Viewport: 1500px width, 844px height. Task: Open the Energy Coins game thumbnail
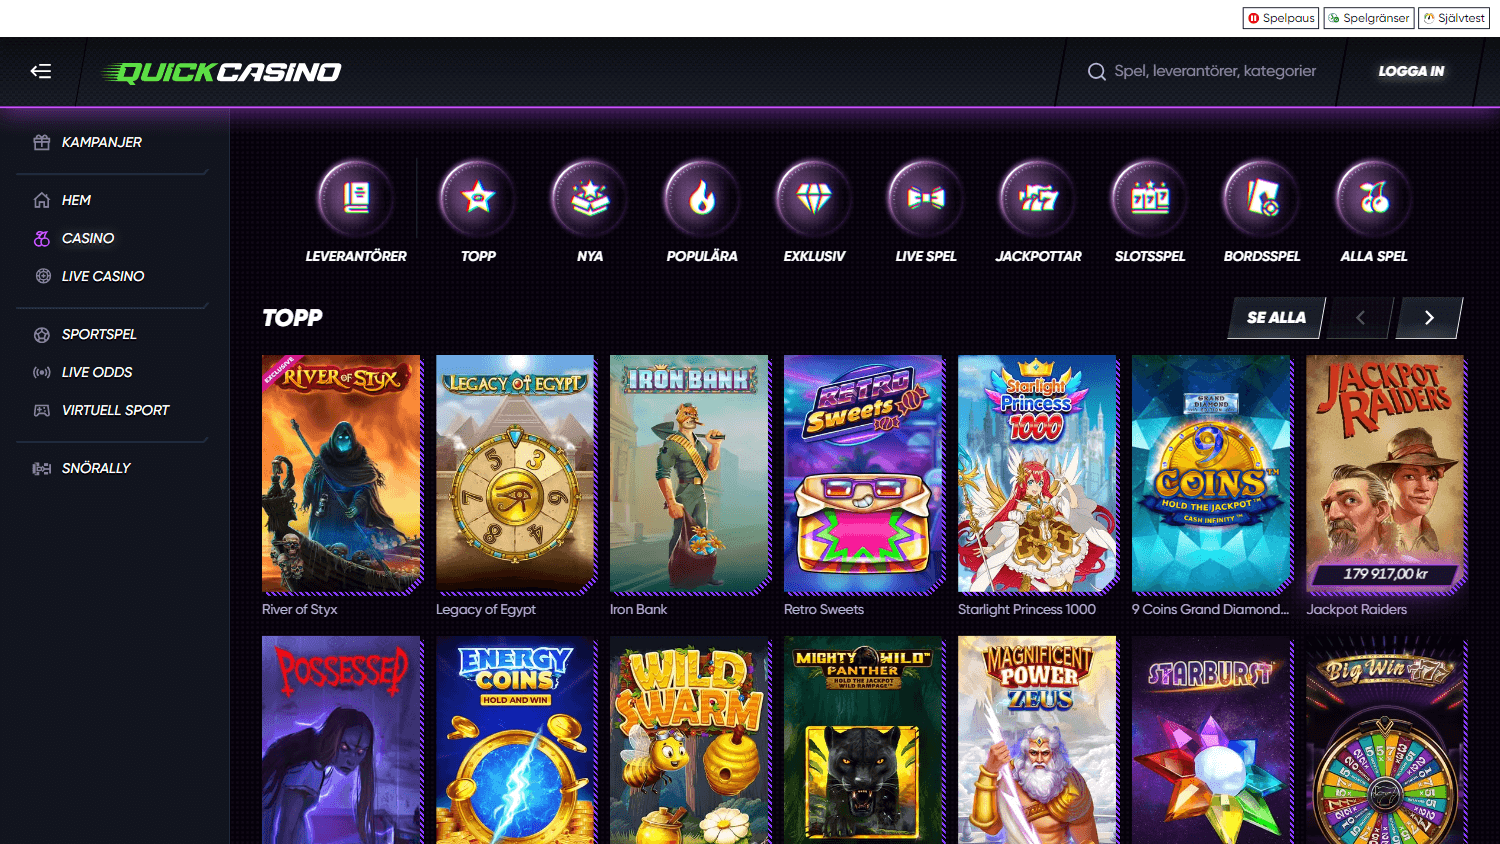click(x=516, y=740)
